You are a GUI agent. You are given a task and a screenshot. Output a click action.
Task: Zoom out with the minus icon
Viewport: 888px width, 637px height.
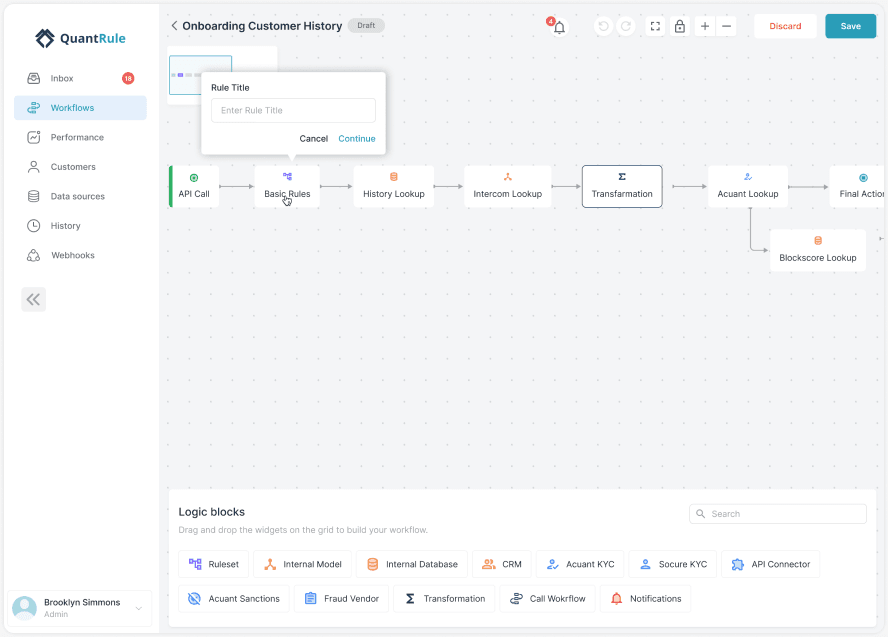pyautogui.click(x=726, y=26)
